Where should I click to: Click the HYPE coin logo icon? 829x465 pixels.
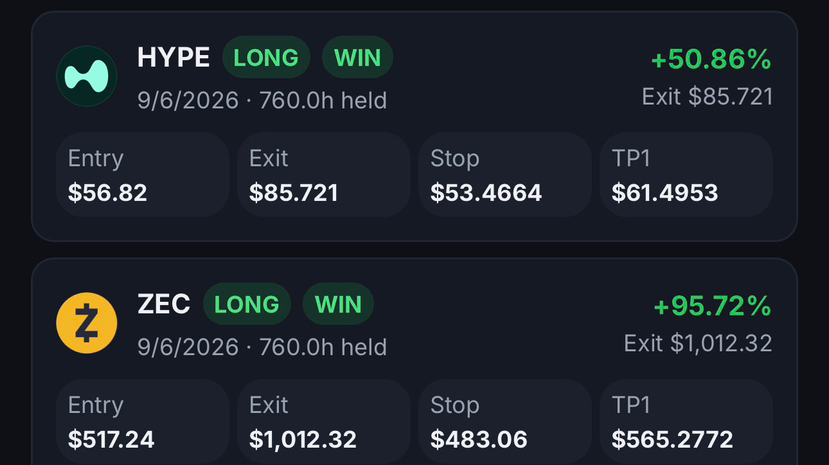coord(87,76)
